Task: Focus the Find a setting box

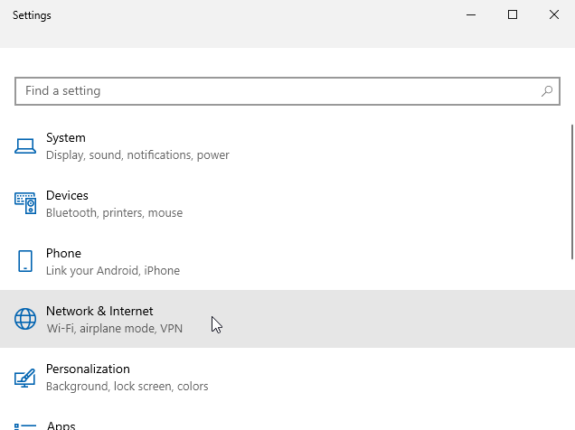Action: coord(288,91)
